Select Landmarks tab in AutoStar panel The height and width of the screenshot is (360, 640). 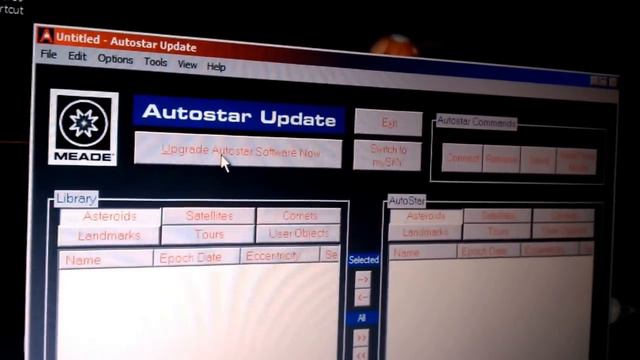point(425,233)
